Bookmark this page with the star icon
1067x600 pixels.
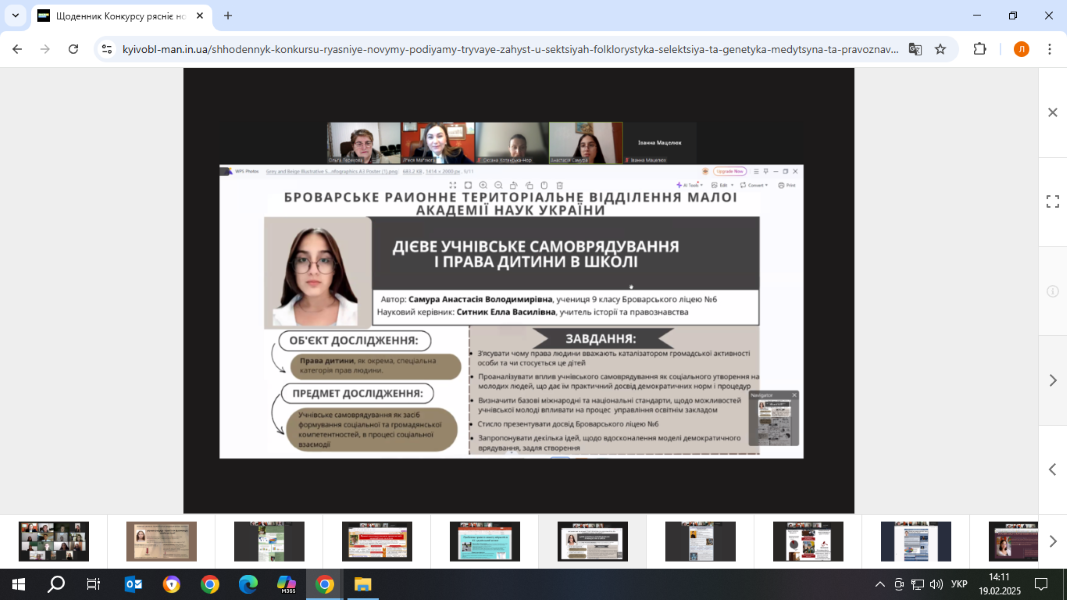[940, 49]
